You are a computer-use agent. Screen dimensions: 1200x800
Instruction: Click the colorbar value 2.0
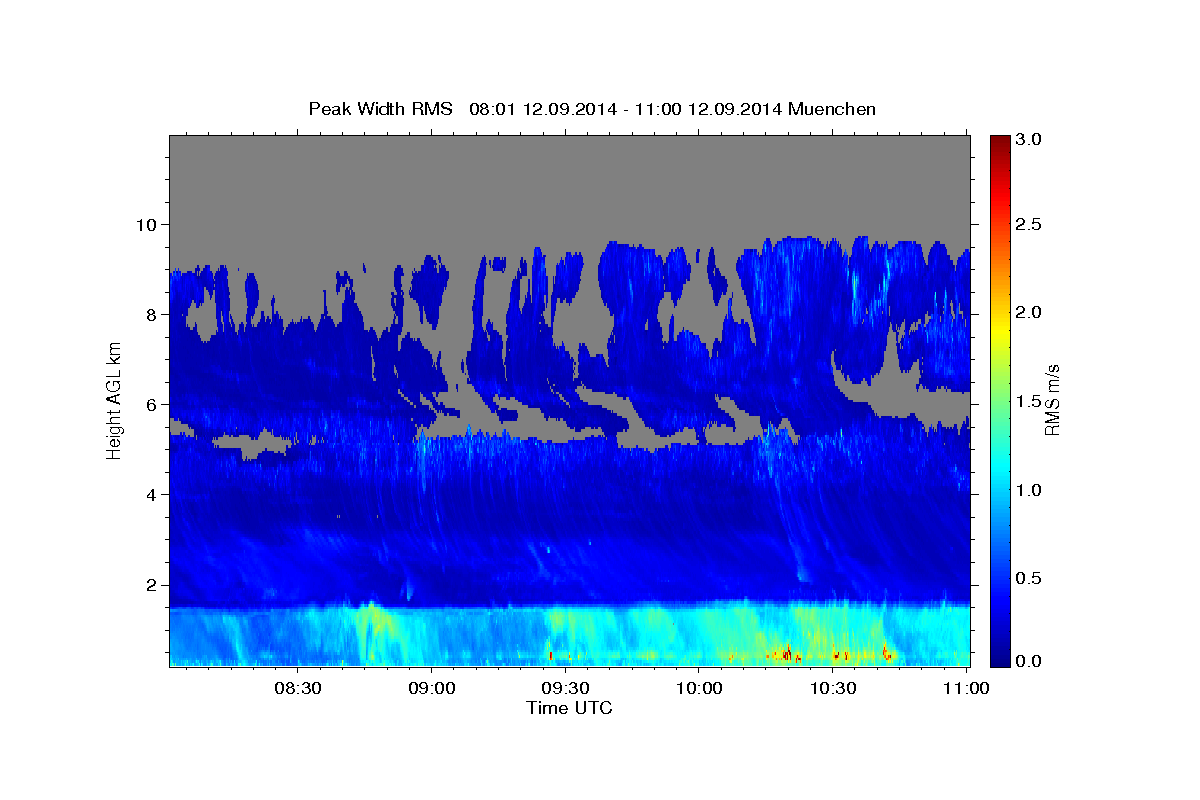click(x=1029, y=312)
